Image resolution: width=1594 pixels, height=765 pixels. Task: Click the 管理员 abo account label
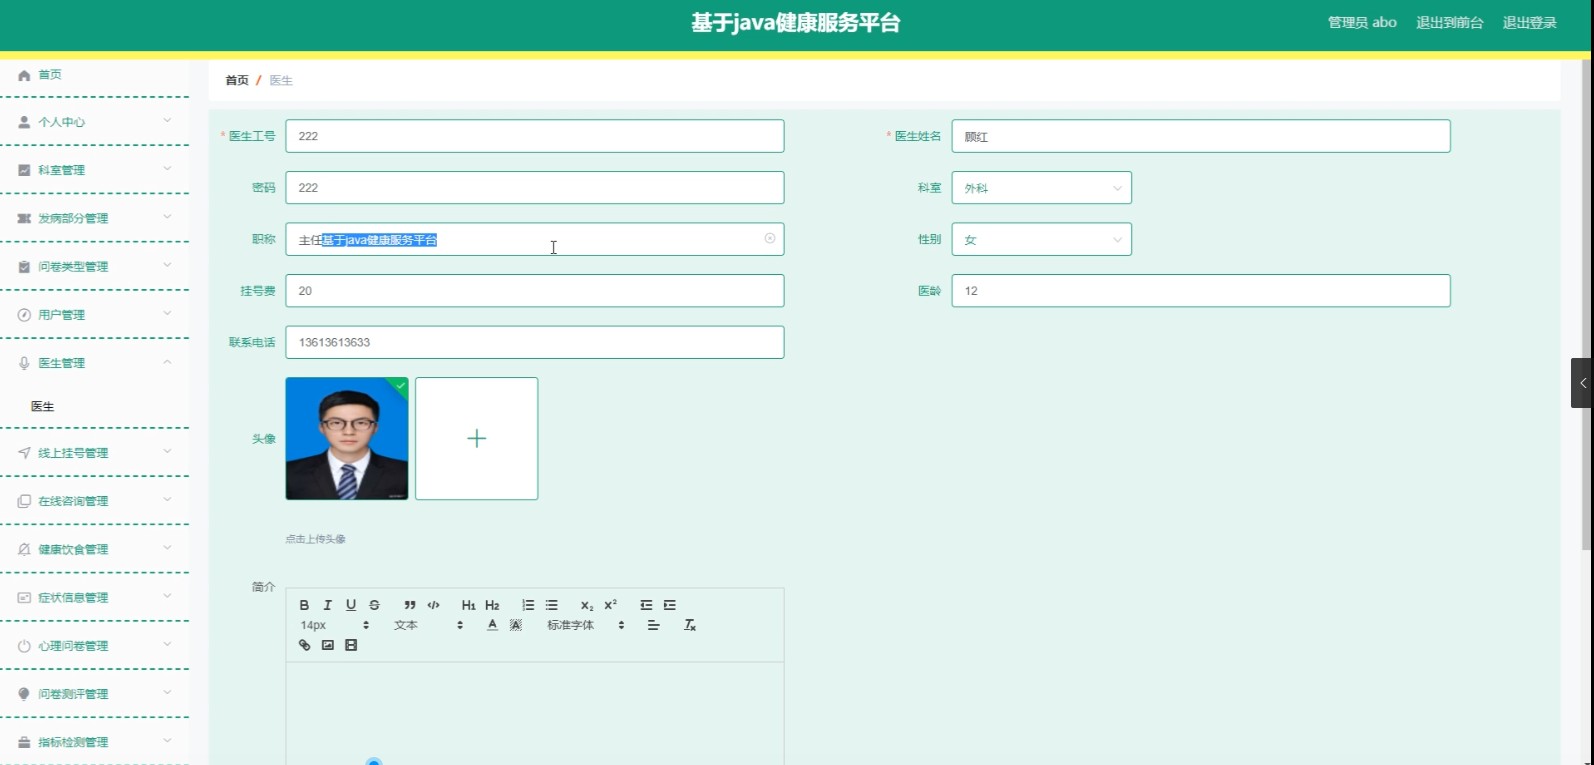click(x=1362, y=22)
